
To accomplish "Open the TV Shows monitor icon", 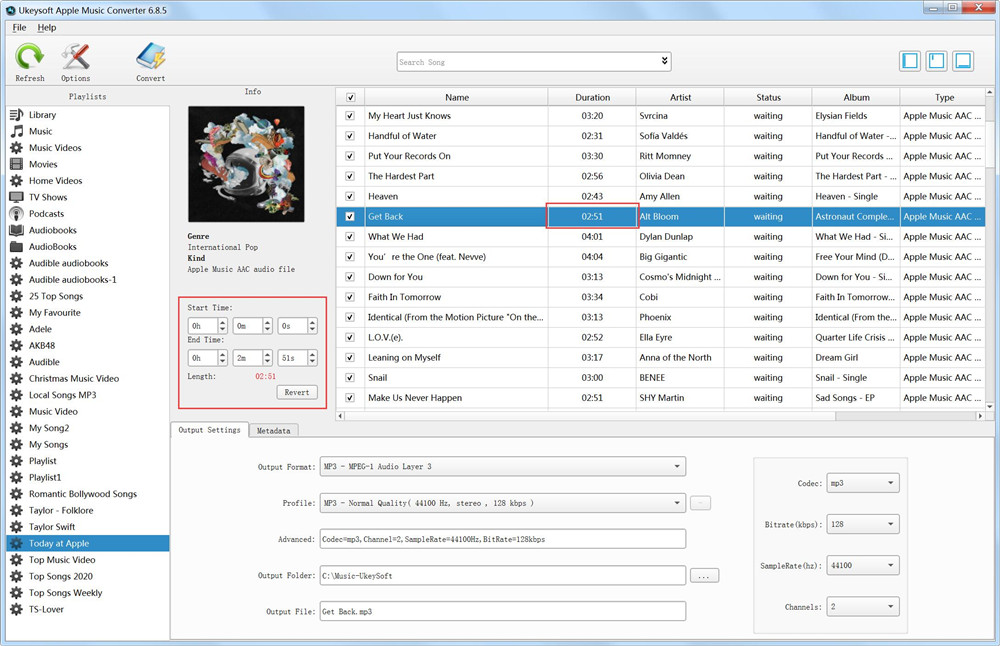I will pos(17,197).
